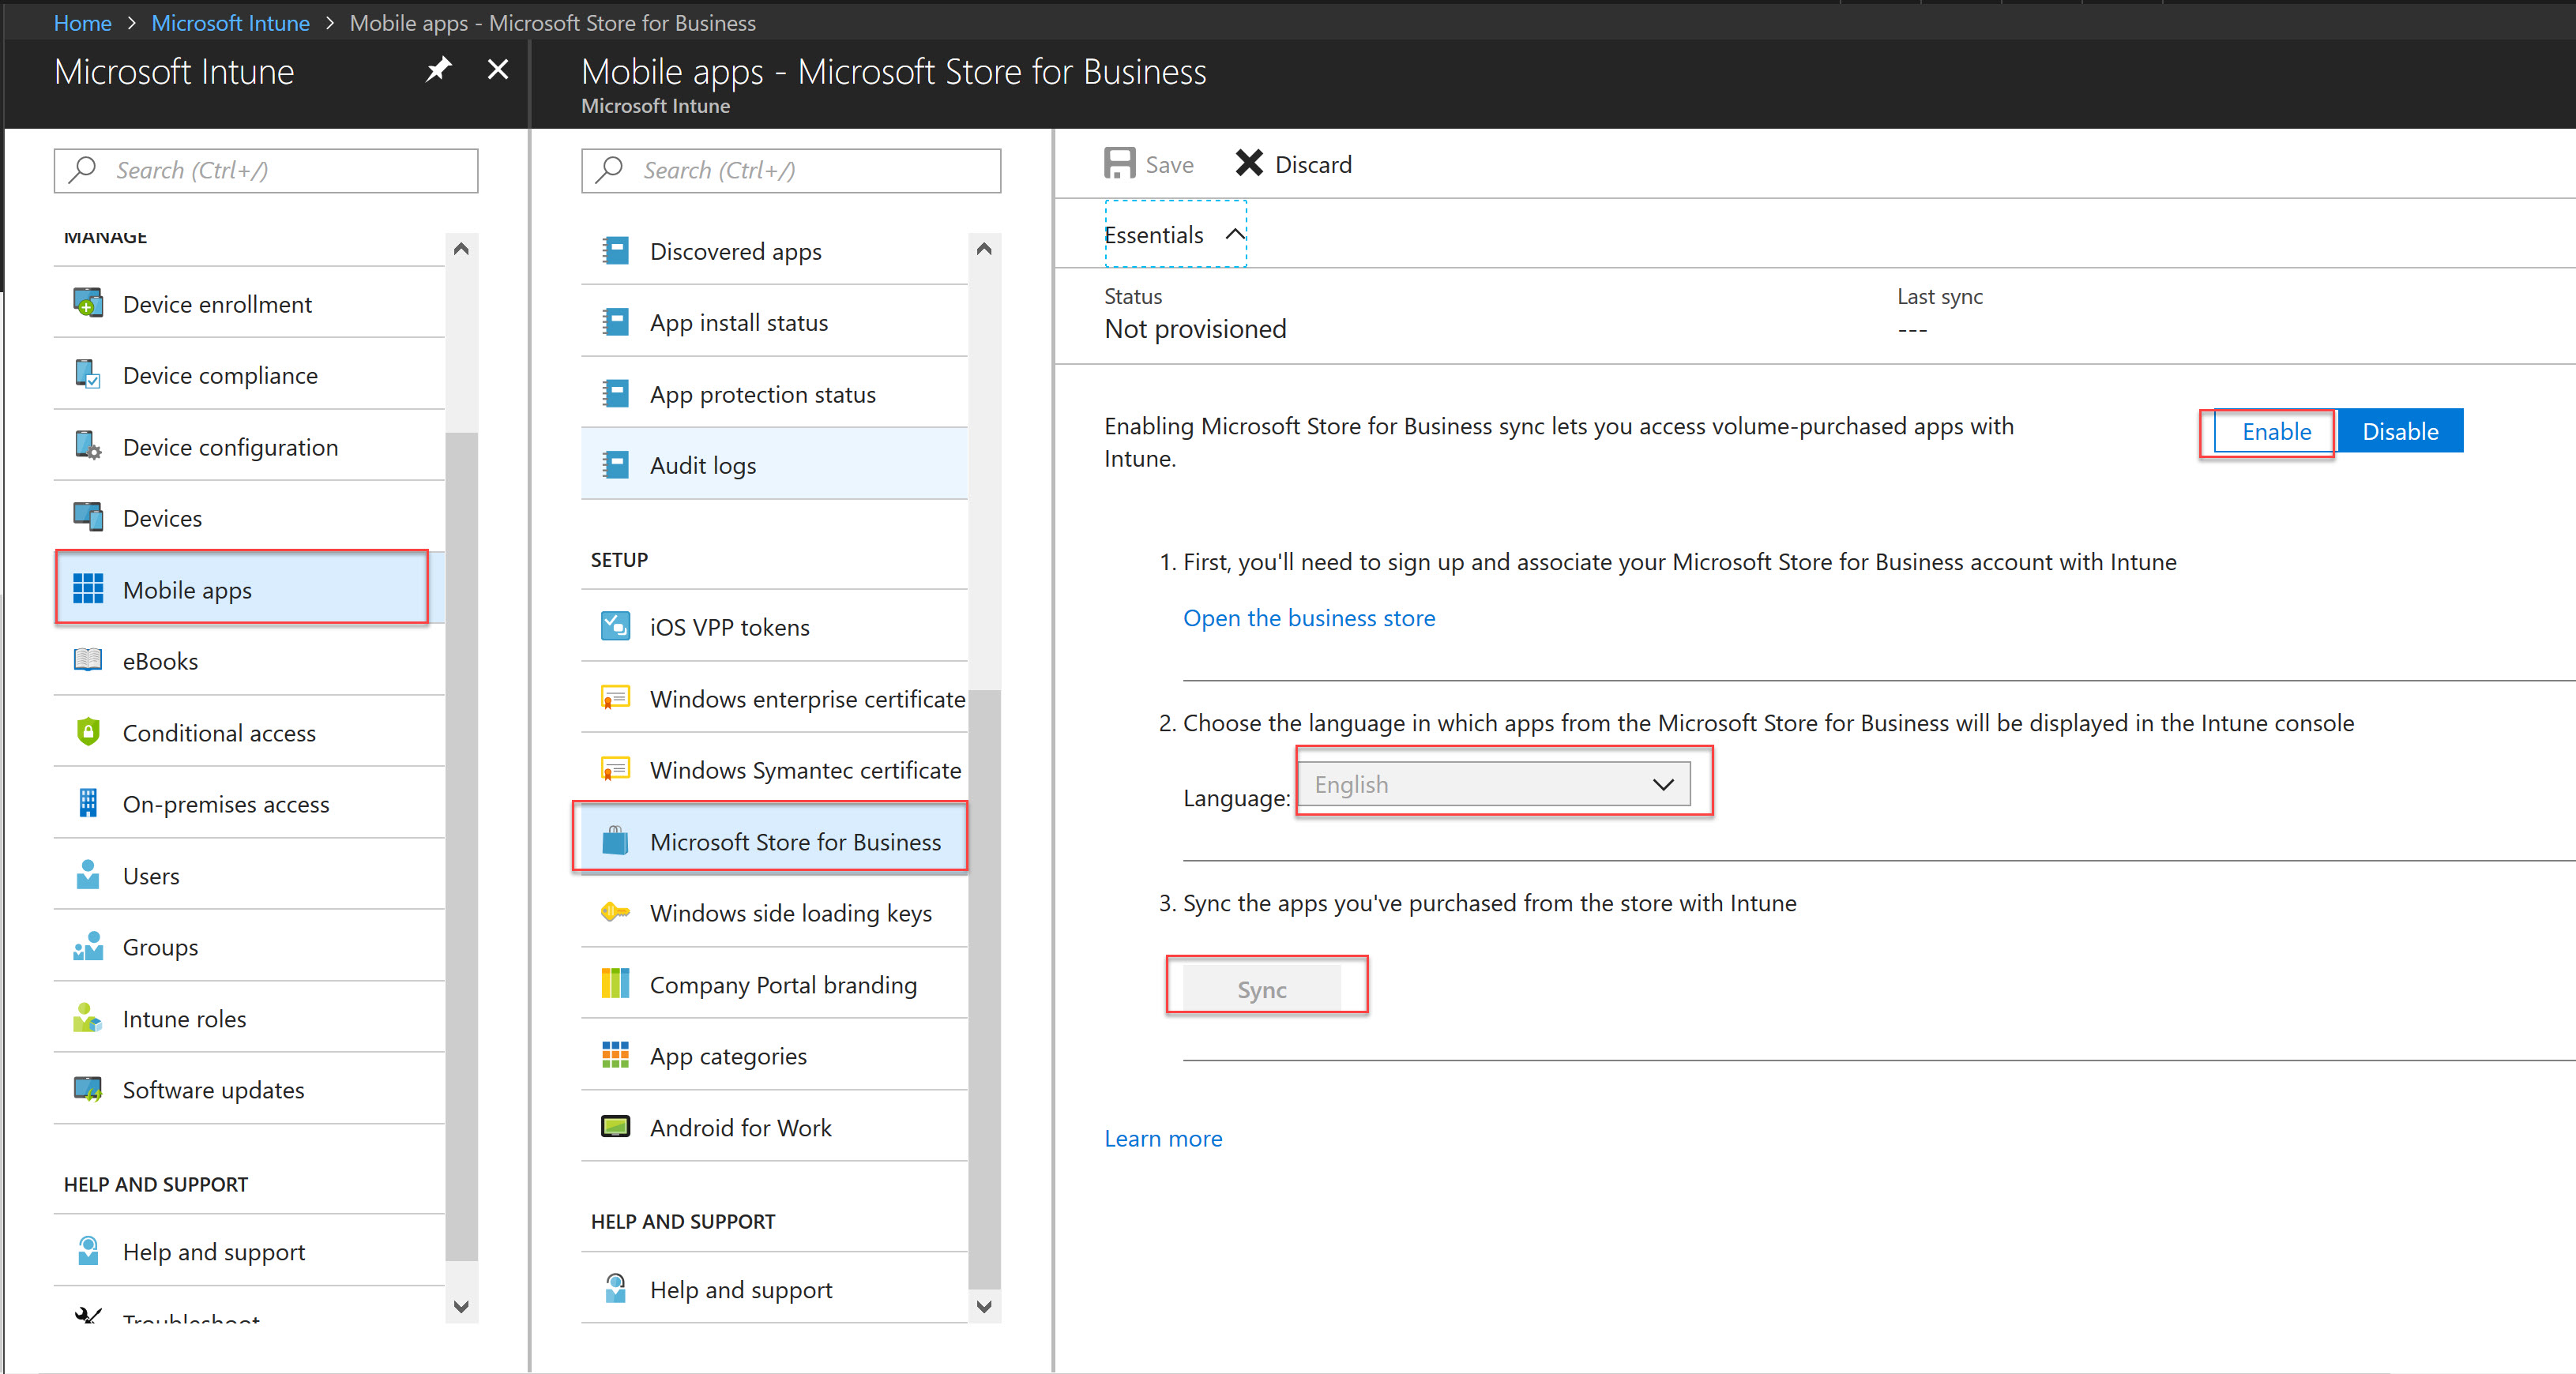
Task: Click the Conditional access shield icon
Action: (88, 732)
